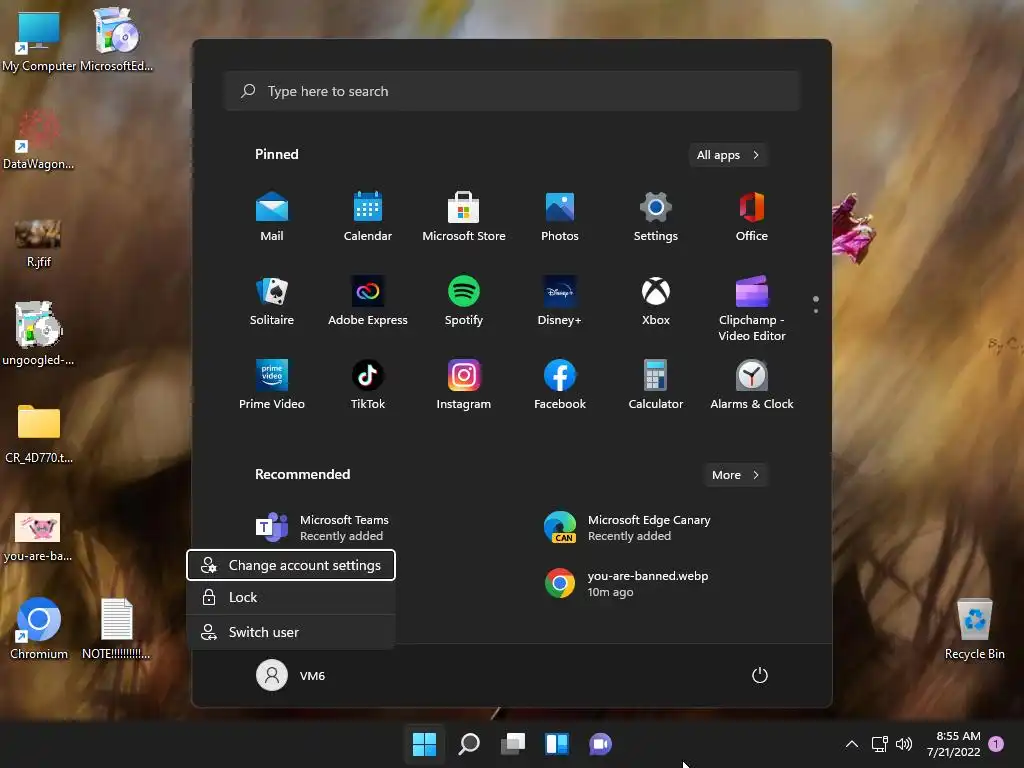Choose Lock from user menu
This screenshot has width=1024, height=768.
coord(291,597)
